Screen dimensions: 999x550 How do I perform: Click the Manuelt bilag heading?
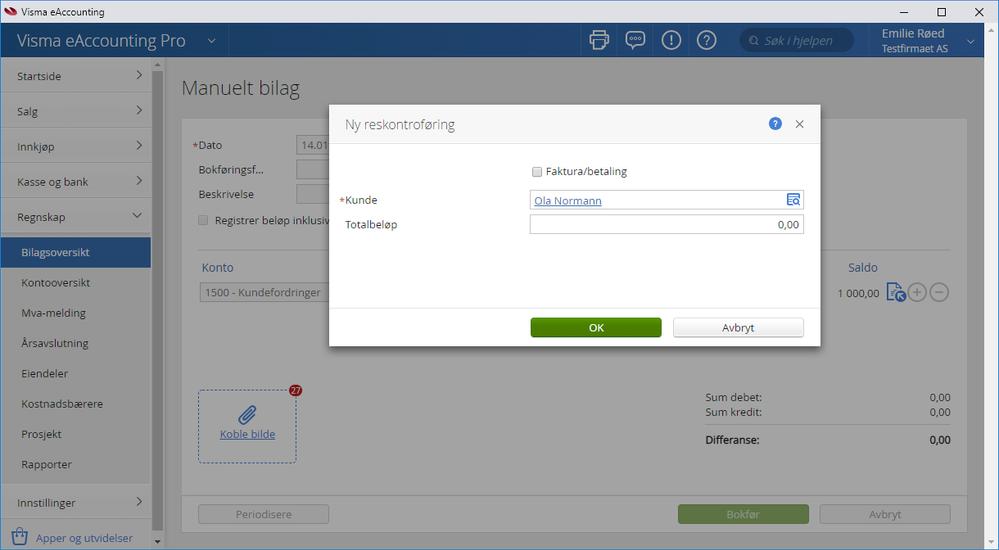pos(240,87)
